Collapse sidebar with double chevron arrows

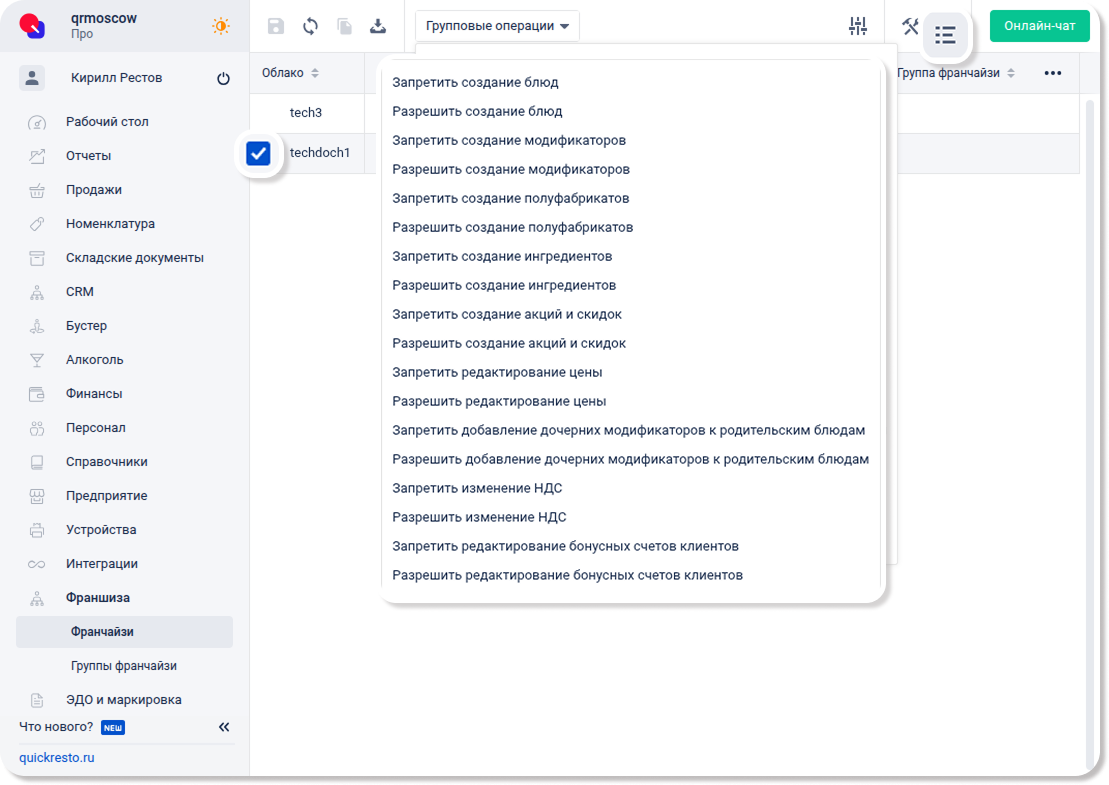224,727
